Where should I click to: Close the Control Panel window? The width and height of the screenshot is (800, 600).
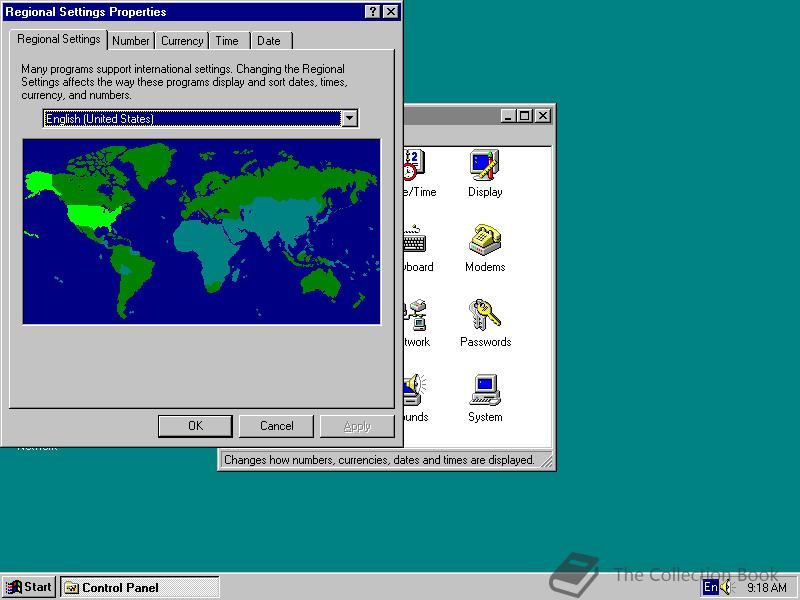pos(543,116)
